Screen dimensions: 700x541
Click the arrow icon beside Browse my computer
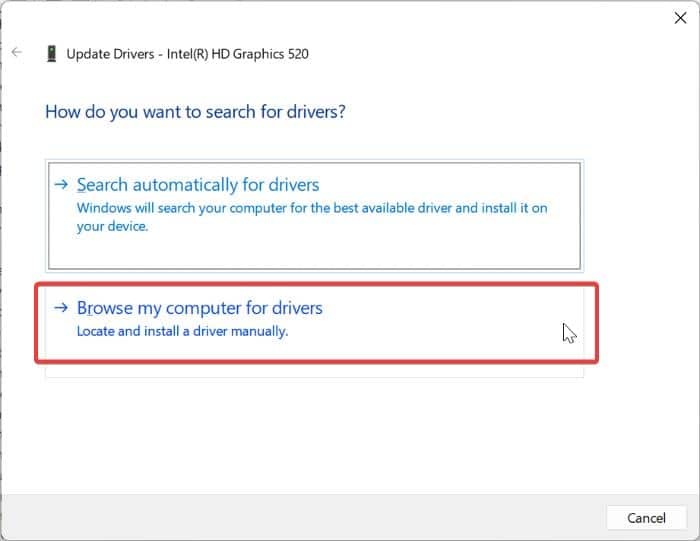(61, 307)
